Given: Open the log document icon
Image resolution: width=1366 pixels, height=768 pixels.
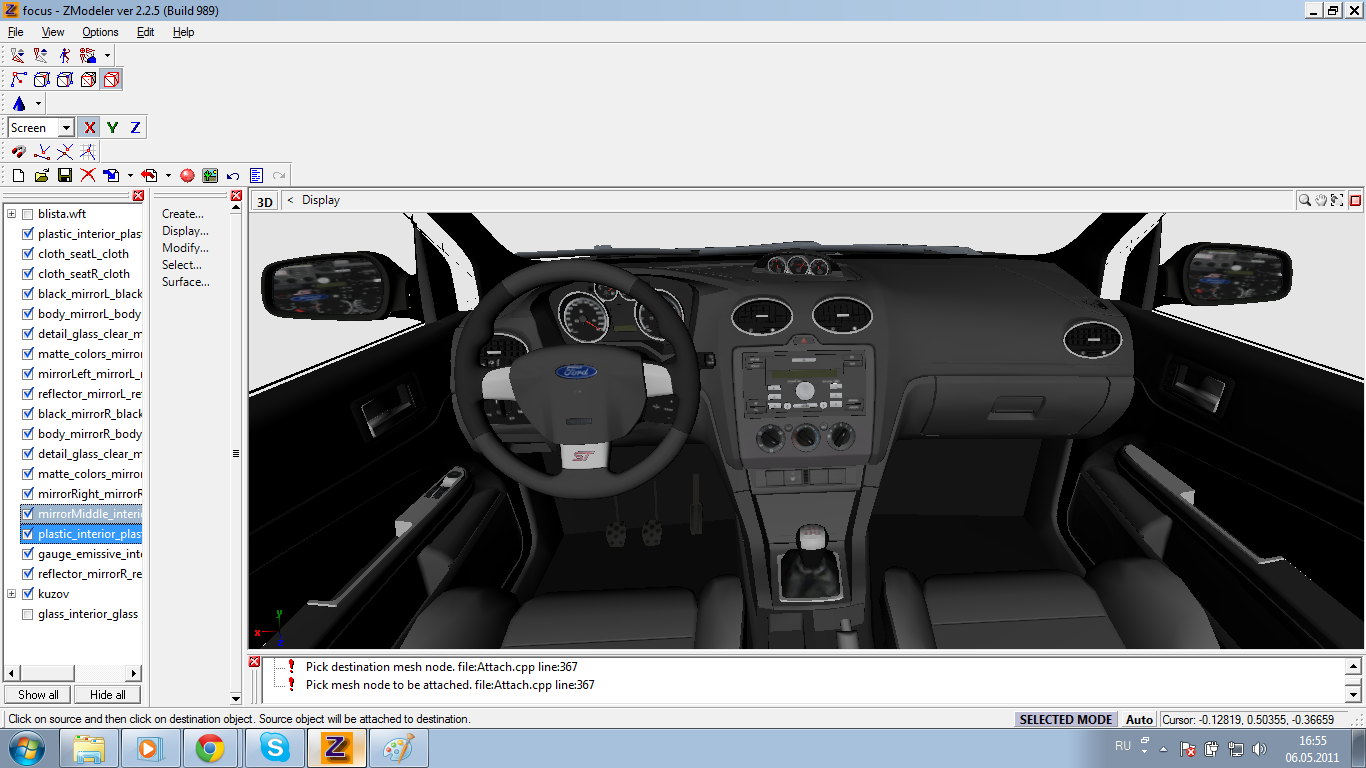Looking at the screenshot, I should tap(256, 175).
